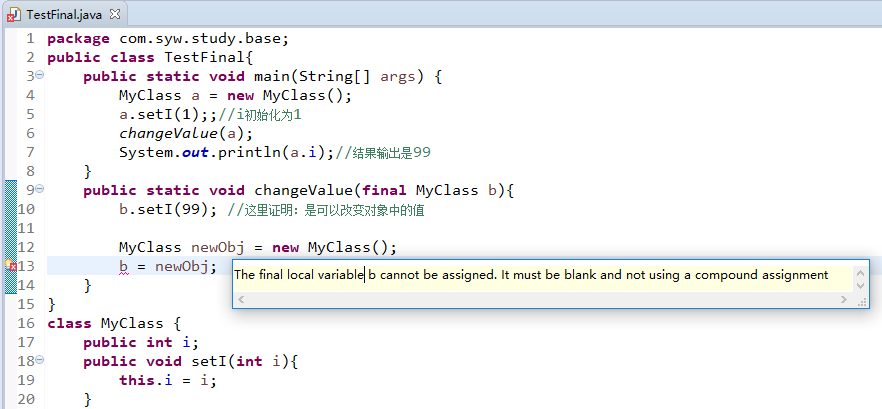Image resolution: width=882 pixels, height=409 pixels.
Task: Click the 'final' keyword in changeValue signature
Action: pos(384,191)
